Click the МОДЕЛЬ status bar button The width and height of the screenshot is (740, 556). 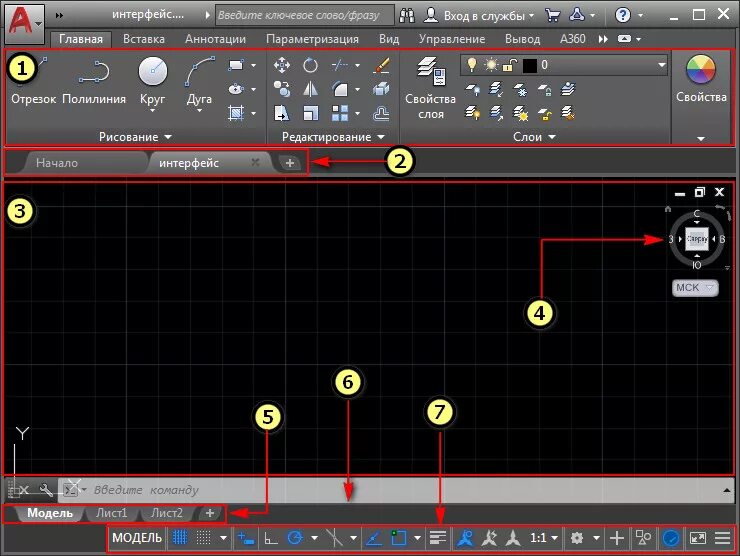point(137,538)
